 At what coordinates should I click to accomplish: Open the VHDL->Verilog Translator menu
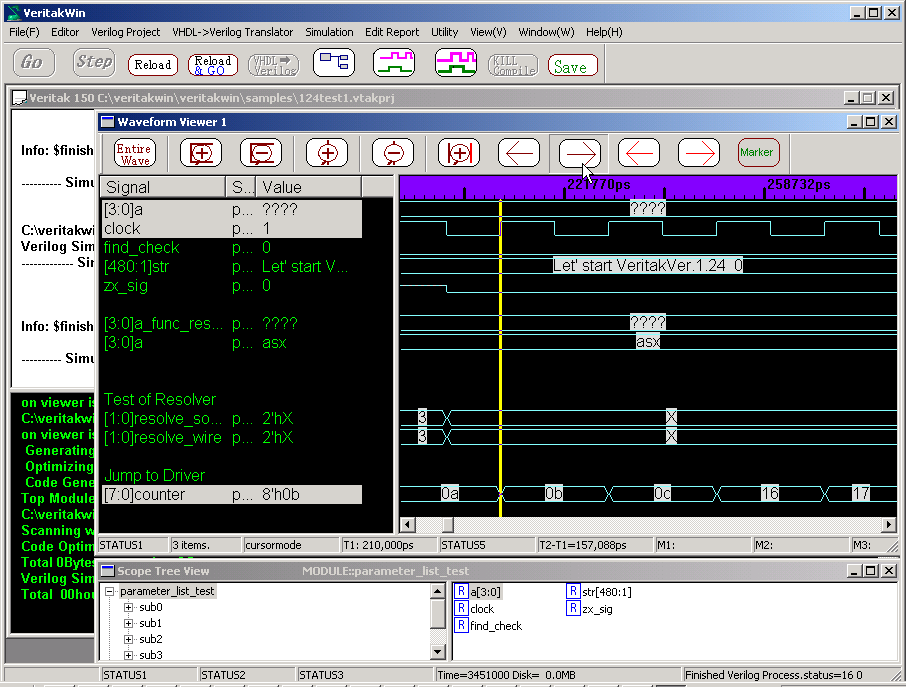pyautogui.click(x=232, y=32)
